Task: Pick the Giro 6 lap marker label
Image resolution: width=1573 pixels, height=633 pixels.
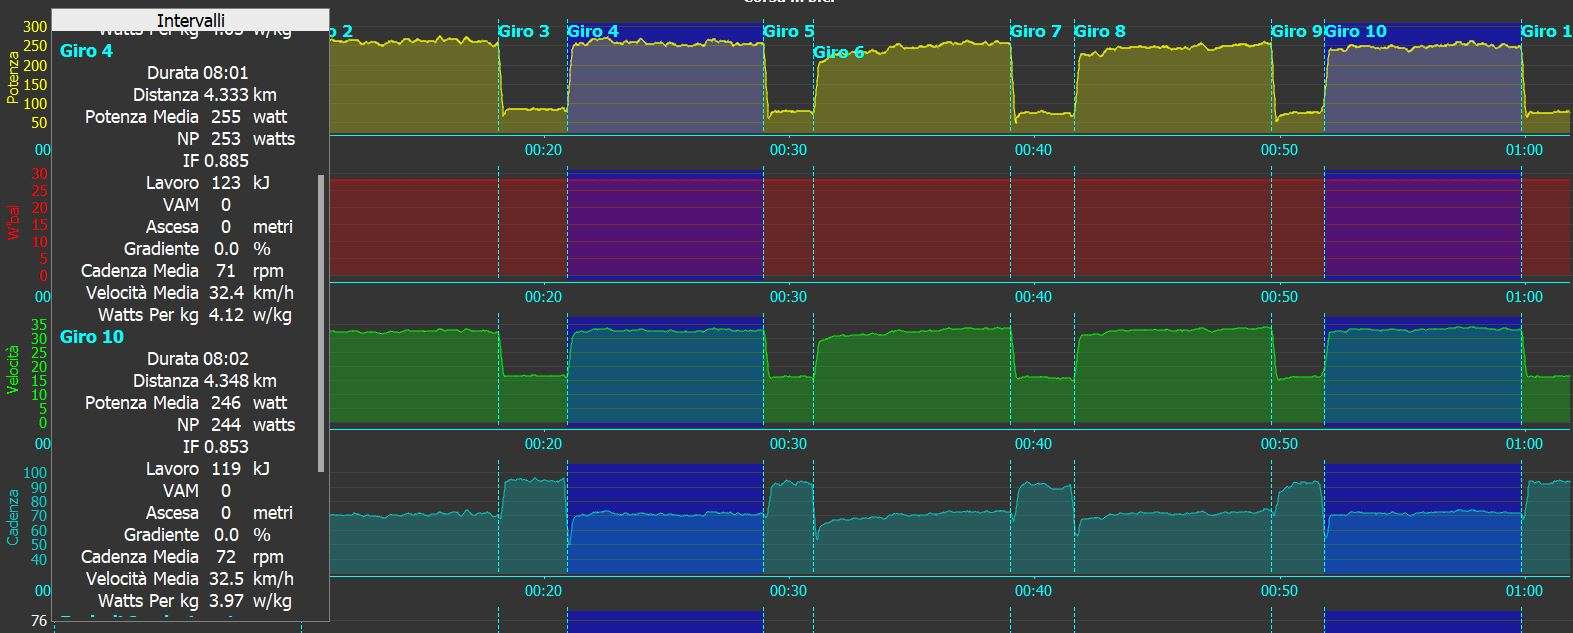Action: coord(838,52)
